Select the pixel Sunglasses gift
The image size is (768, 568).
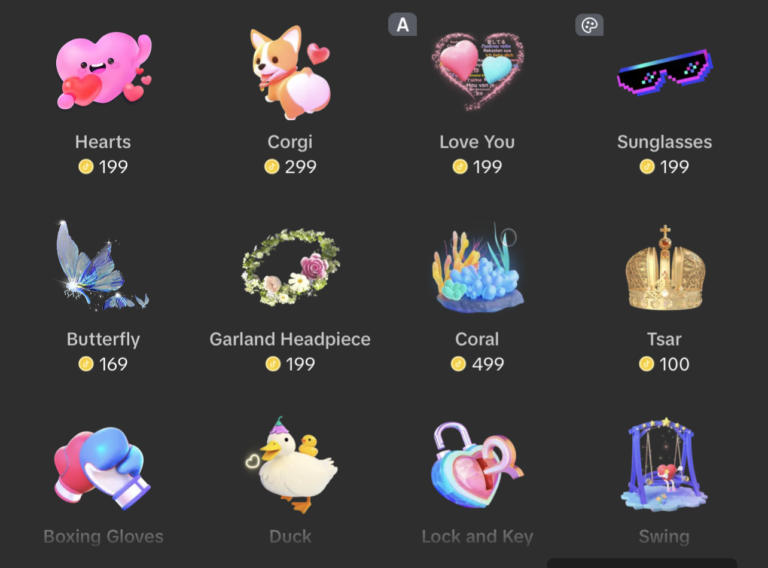pos(665,71)
